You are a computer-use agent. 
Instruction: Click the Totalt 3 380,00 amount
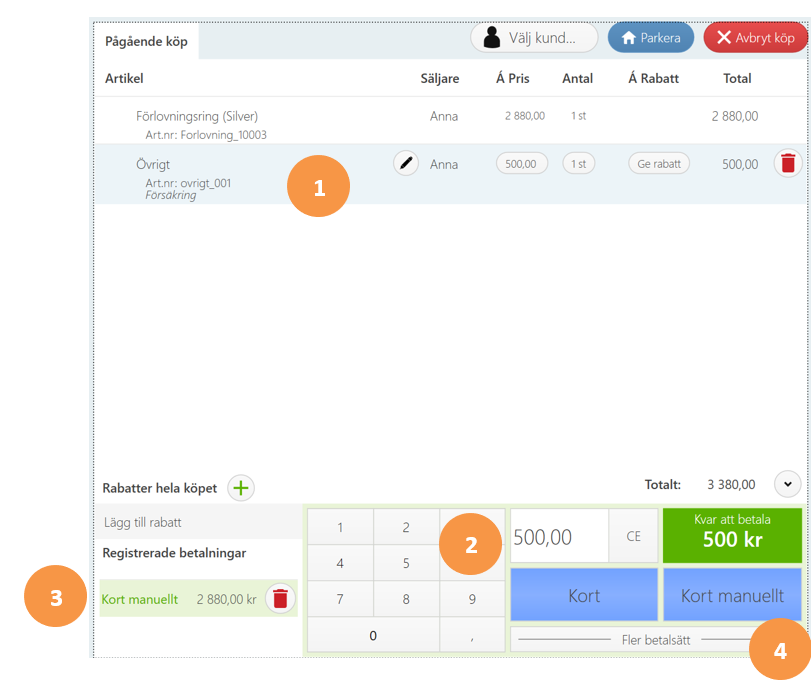731,485
